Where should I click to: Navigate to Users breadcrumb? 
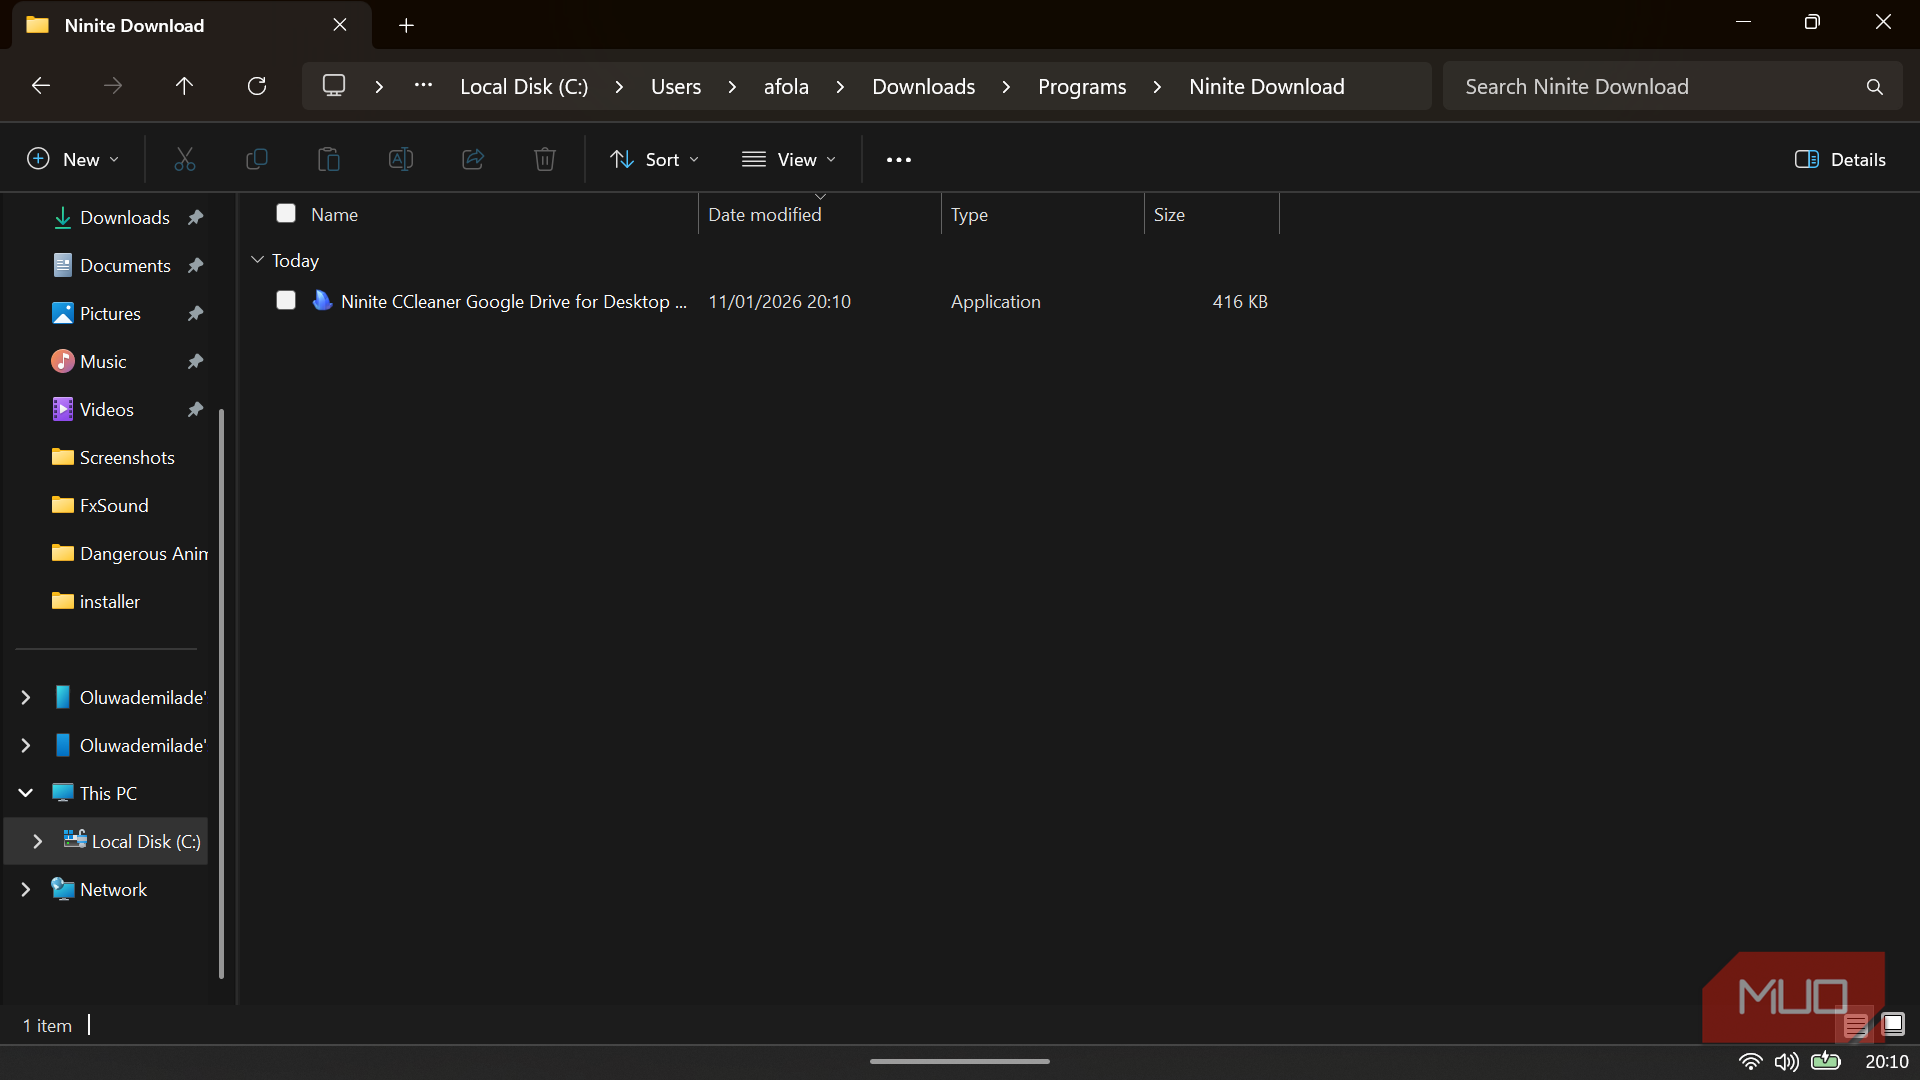pos(676,87)
